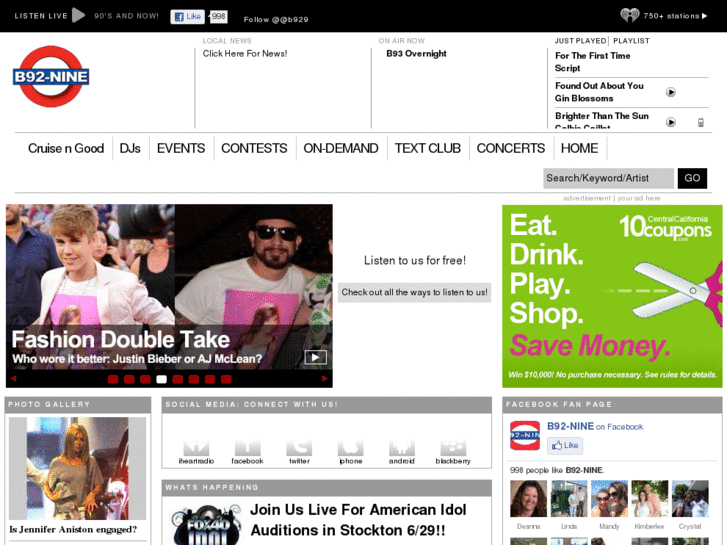Open Click Here For News link
This screenshot has height=545, width=727.
click(x=245, y=54)
